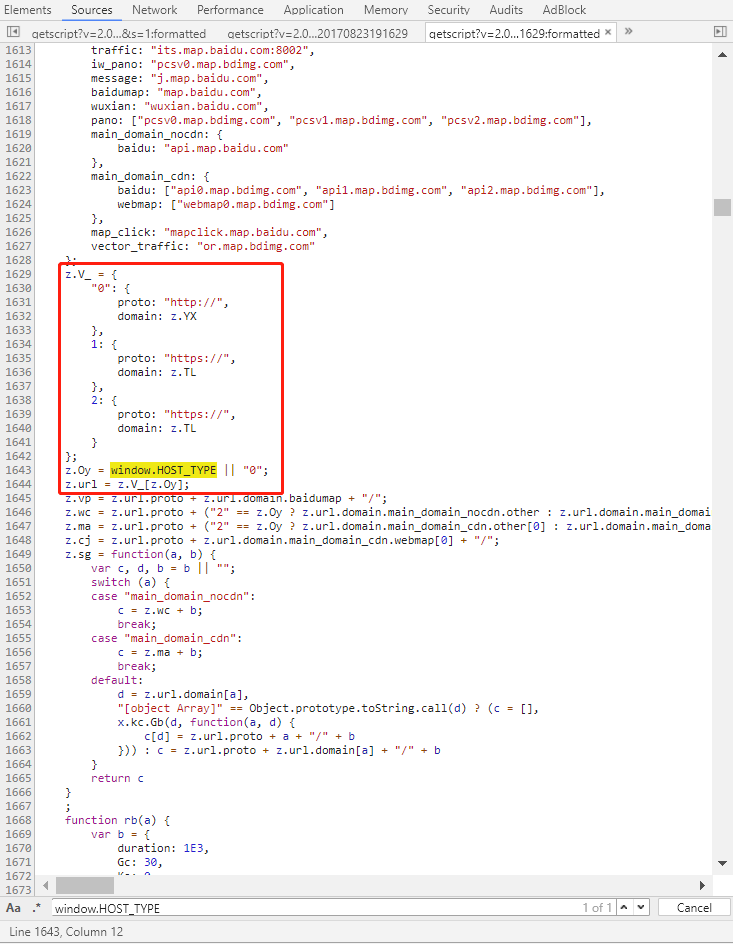Set breakpoint on line number 1643
Viewport: 733px width, 944px height.
coord(19,470)
